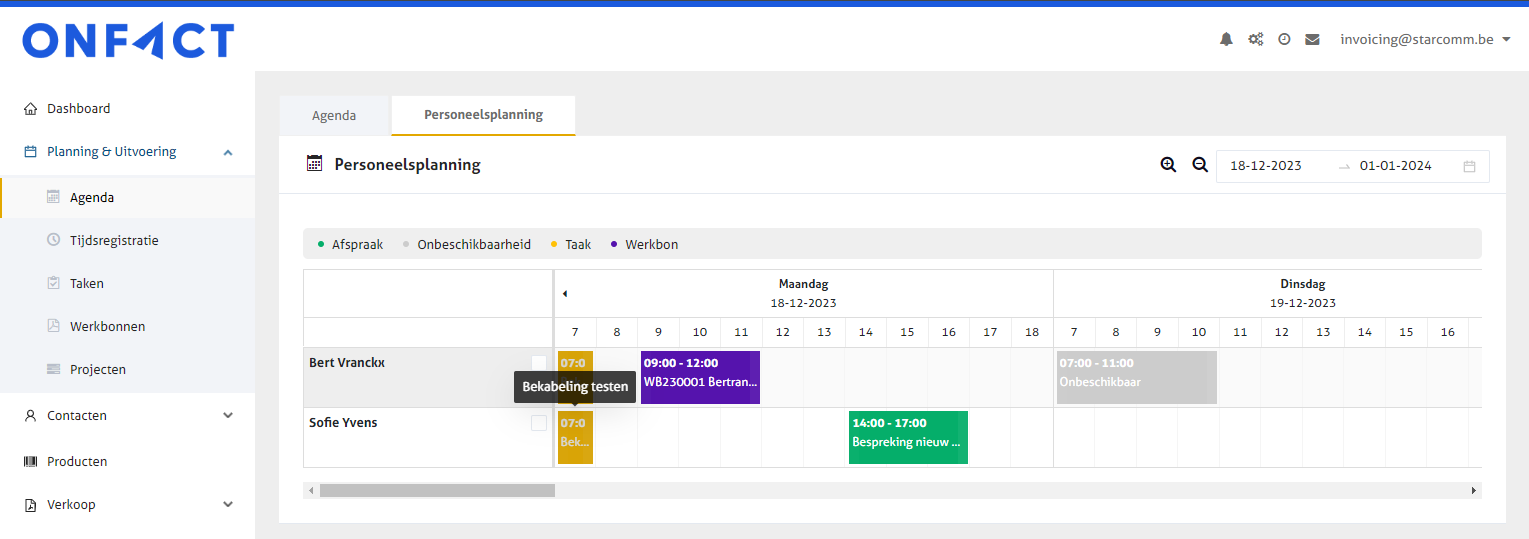Tick the checkbox for Bert Vranckx
1529x539 pixels.
[539, 363]
